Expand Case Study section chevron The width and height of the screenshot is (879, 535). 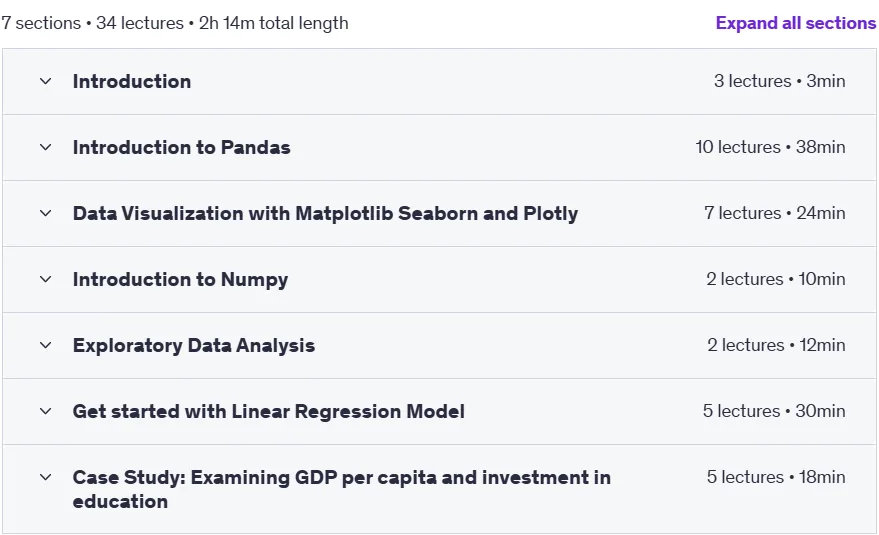[x=45, y=477]
